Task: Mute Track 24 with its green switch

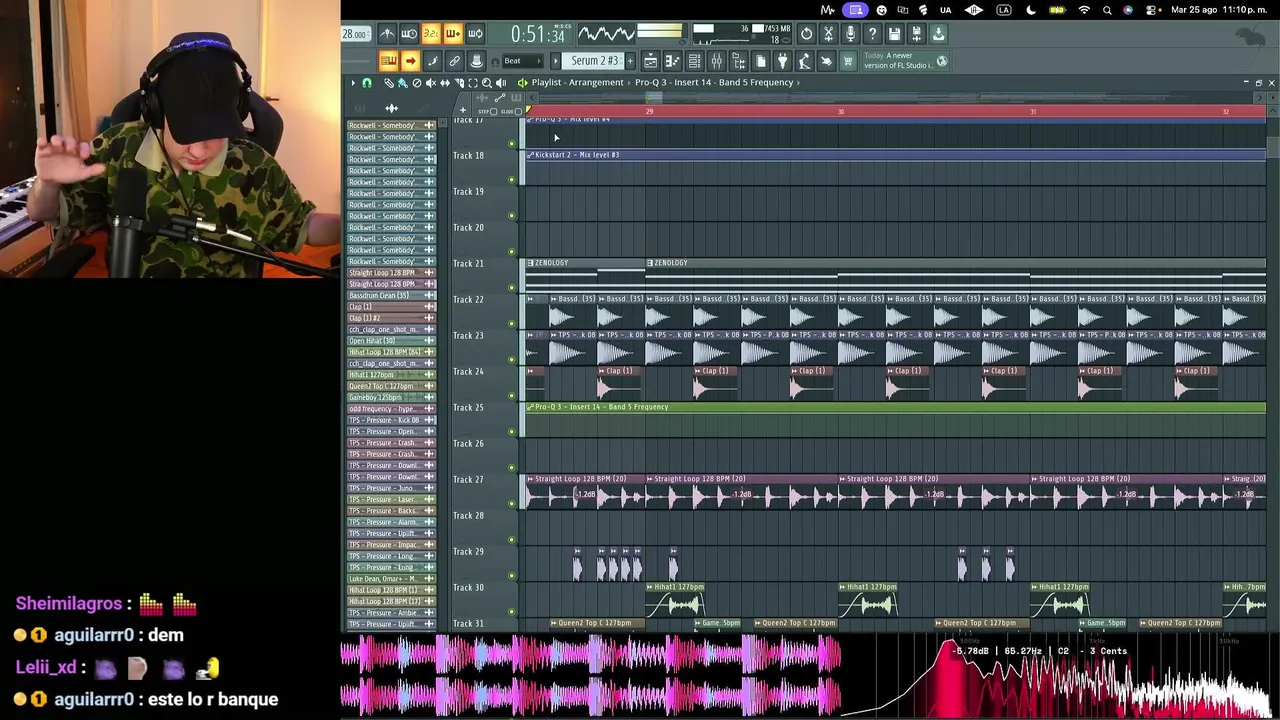Action: (512, 396)
